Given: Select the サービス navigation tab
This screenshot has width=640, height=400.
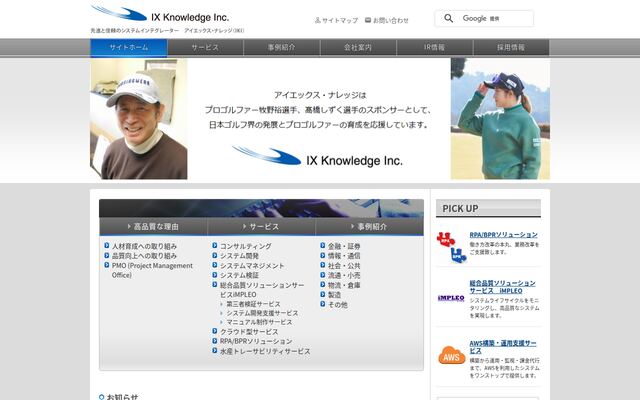Looking at the screenshot, I should (205, 47).
